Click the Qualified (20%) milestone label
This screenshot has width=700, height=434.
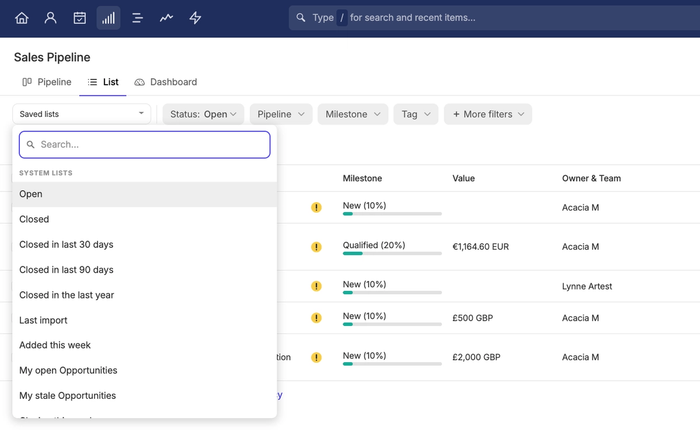point(374,245)
